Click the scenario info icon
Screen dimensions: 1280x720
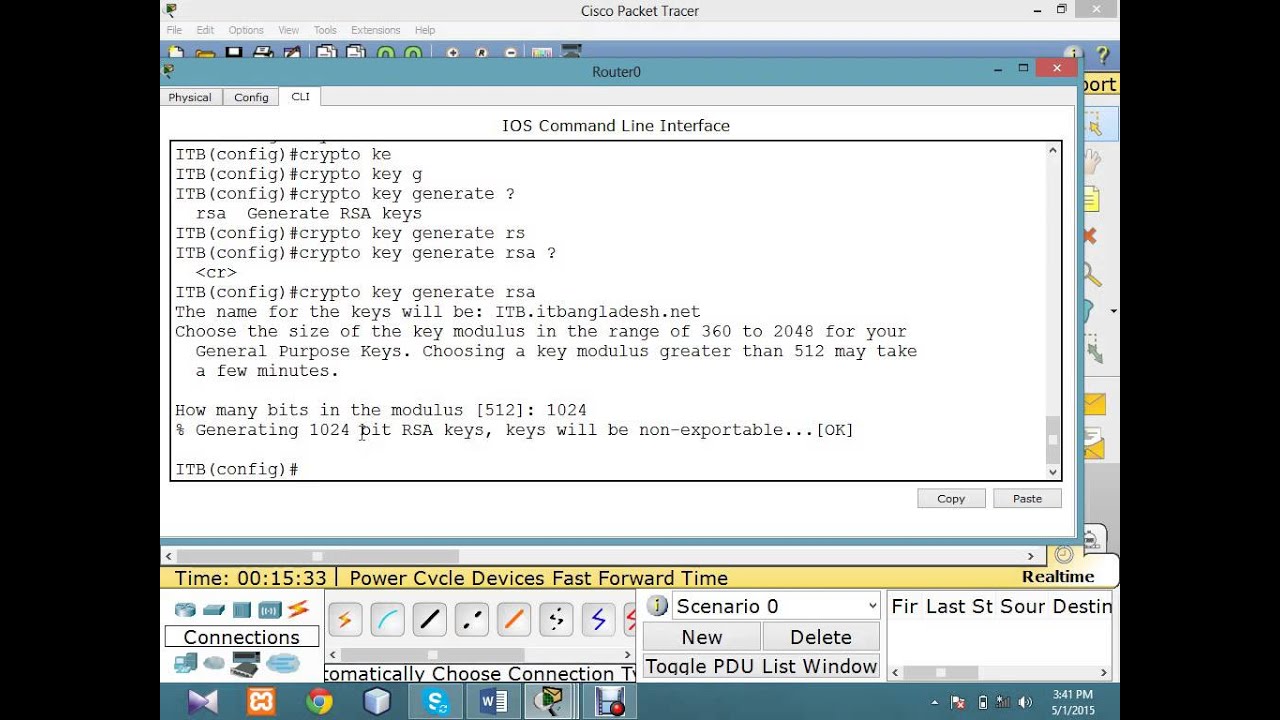click(x=657, y=606)
